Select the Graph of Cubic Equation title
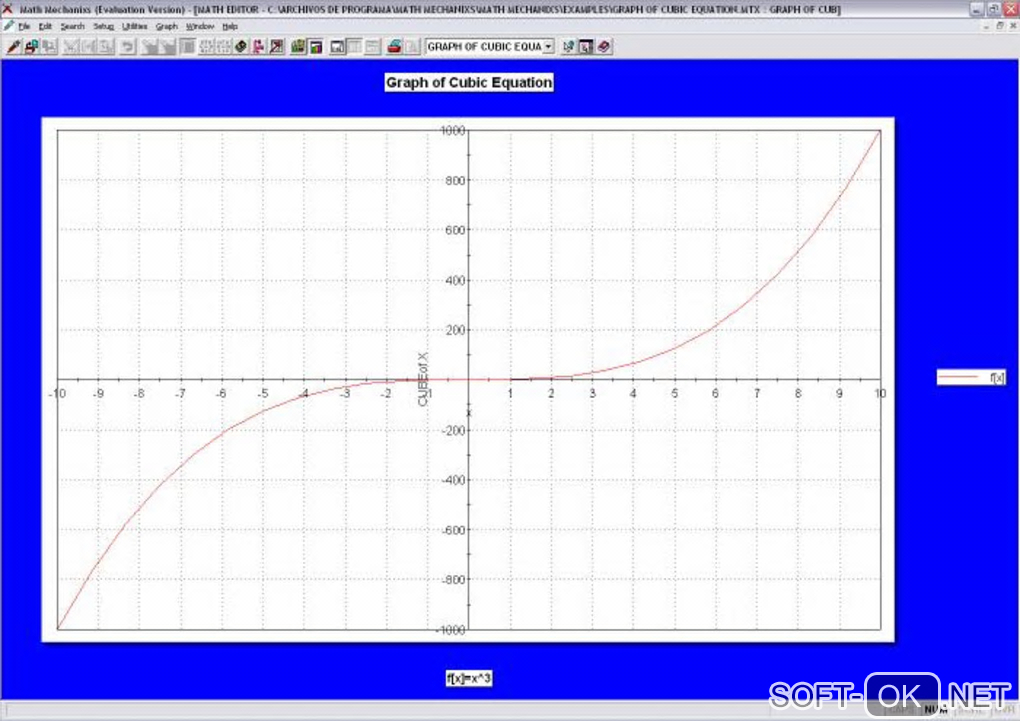Image resolution: width=1020 pixels, height=721 pixels. pos(469,83)
